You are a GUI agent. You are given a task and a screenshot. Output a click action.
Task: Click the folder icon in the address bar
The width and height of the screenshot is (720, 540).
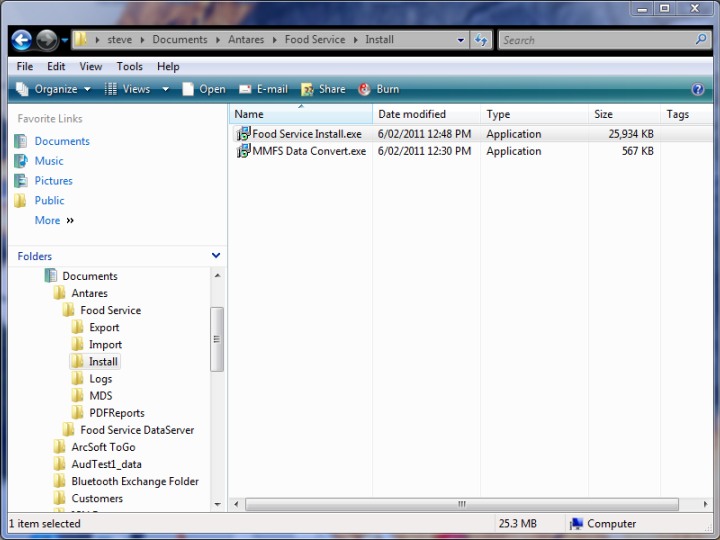point(80,39)
